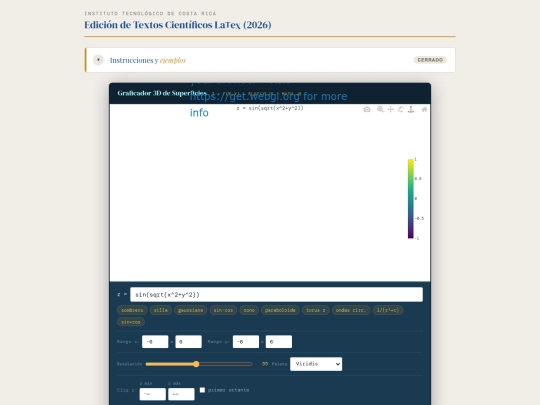Click the Instituto Tecnológico de Costa Rica text
This screenshot has width=540, height=405.
pyautogui.click(x=150, y=13)
